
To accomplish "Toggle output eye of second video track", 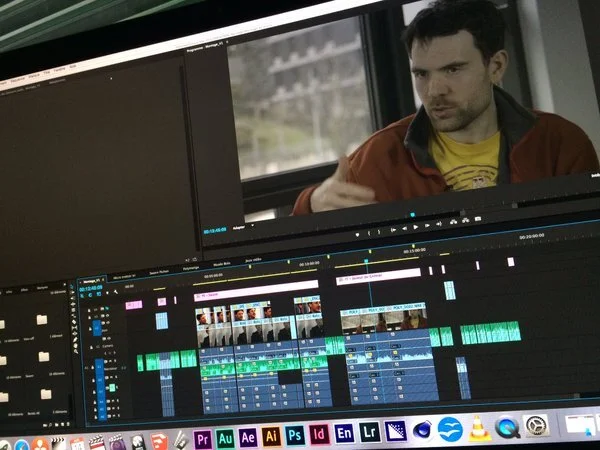I will click(108, 315).
